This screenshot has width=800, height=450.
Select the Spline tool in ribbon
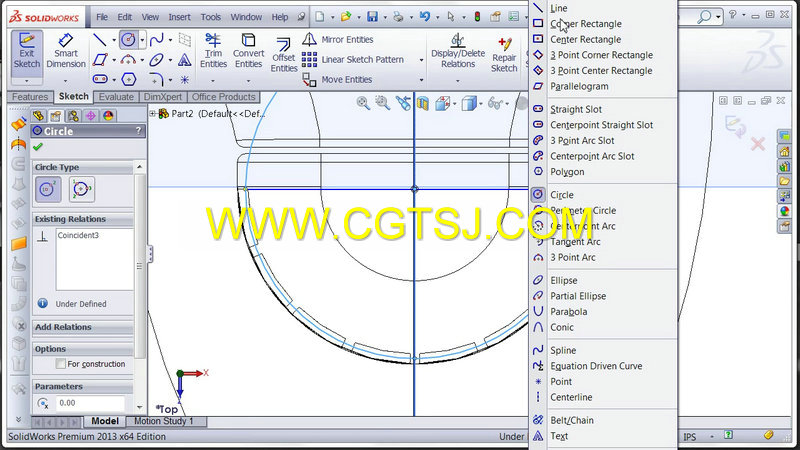point(157,39)
